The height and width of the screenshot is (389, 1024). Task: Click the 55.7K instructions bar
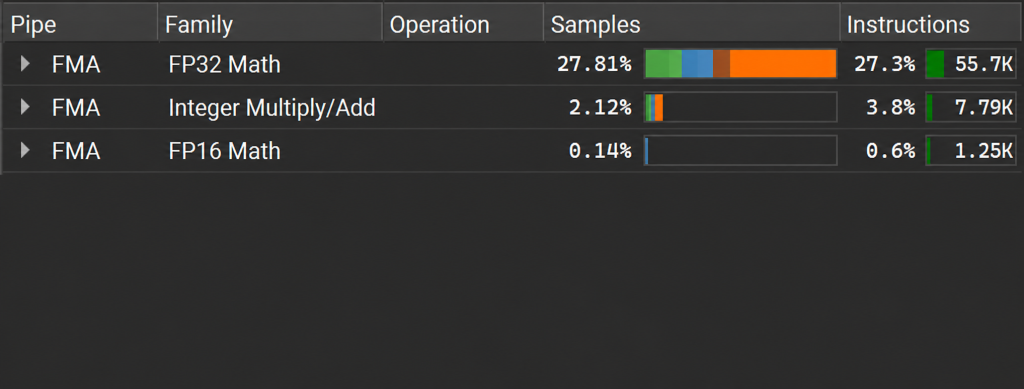point(971,64)
